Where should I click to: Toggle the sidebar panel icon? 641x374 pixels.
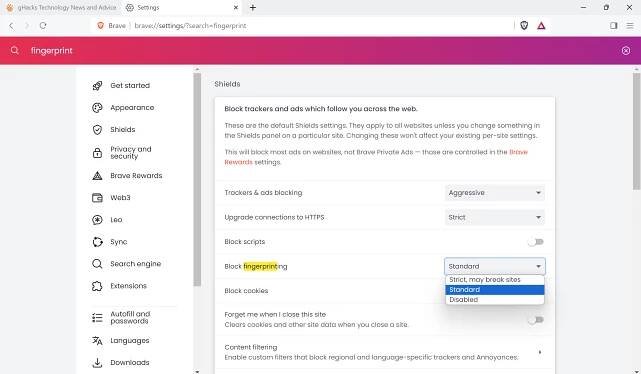pyautogui.click(x=613, y=26)
